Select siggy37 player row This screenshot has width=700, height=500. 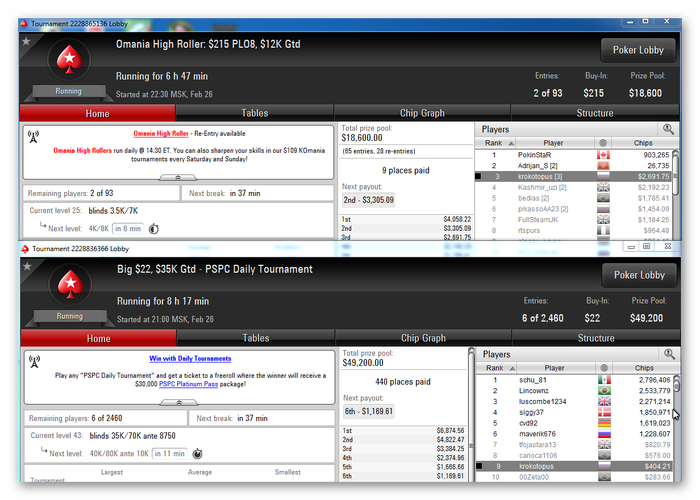574,412
